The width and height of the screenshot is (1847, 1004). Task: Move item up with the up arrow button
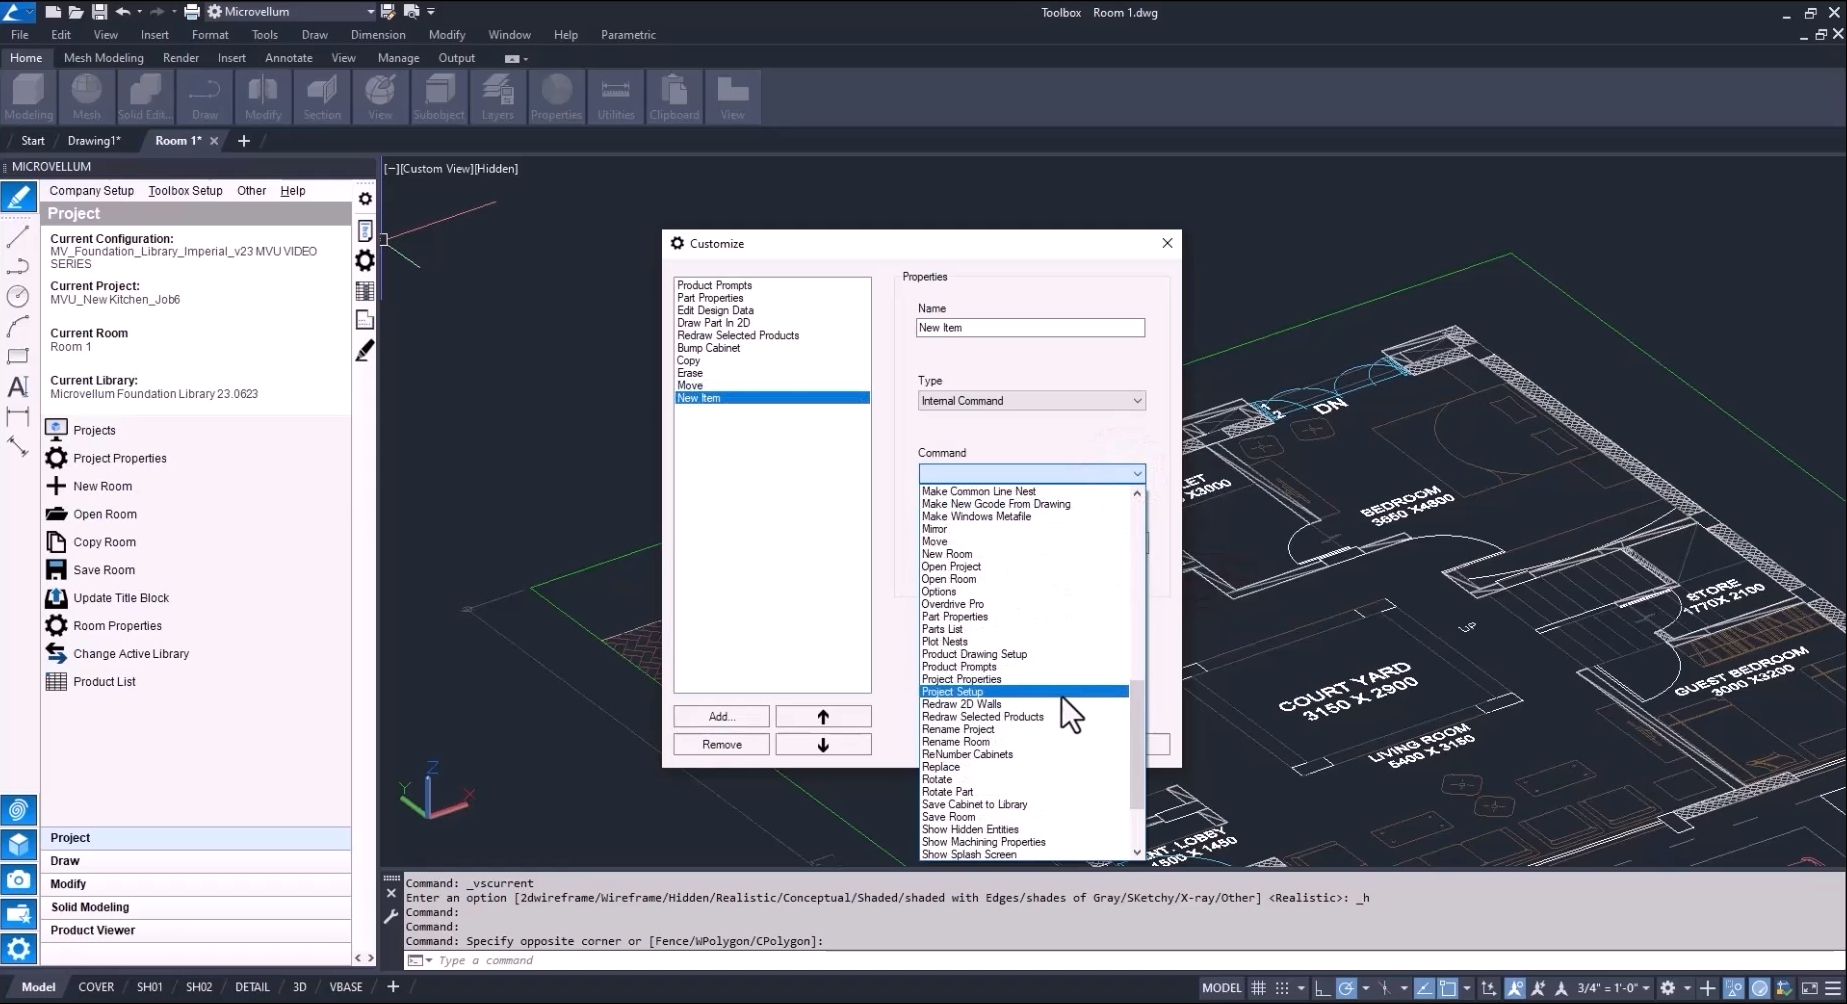pyautogui.click(x=823, y=717)
